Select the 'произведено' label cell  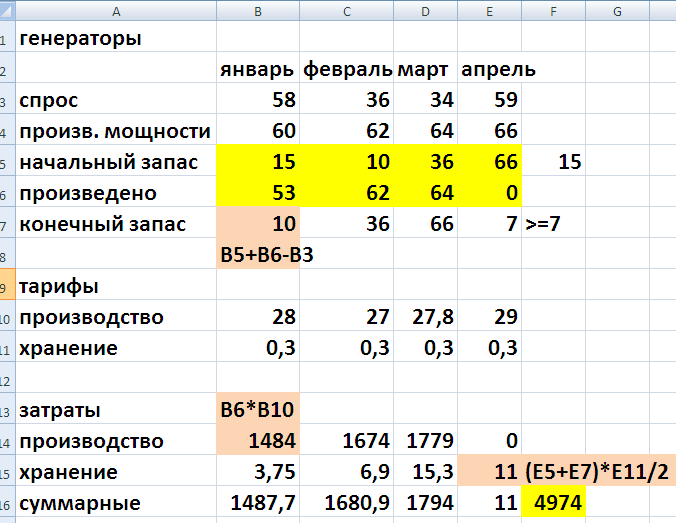[116, 193]
